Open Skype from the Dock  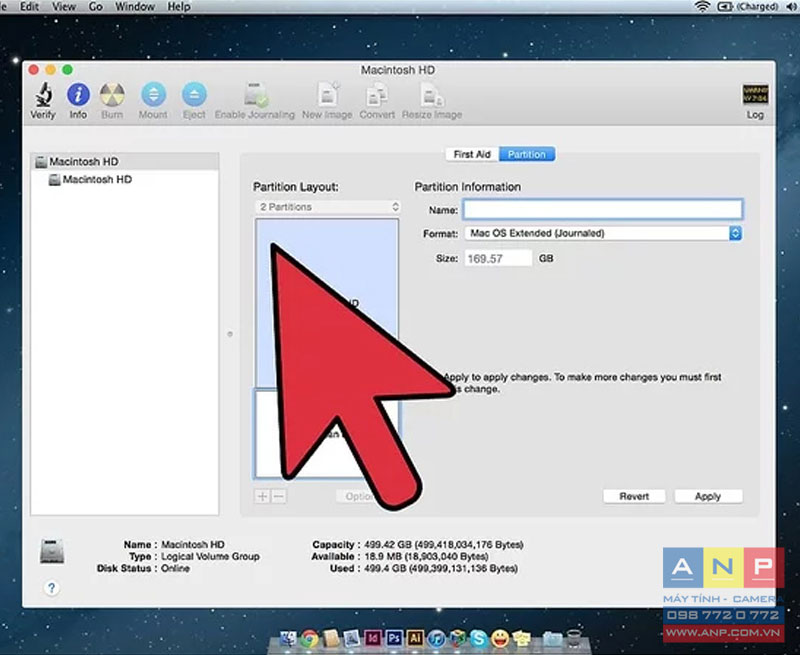(x=479, y=638)
